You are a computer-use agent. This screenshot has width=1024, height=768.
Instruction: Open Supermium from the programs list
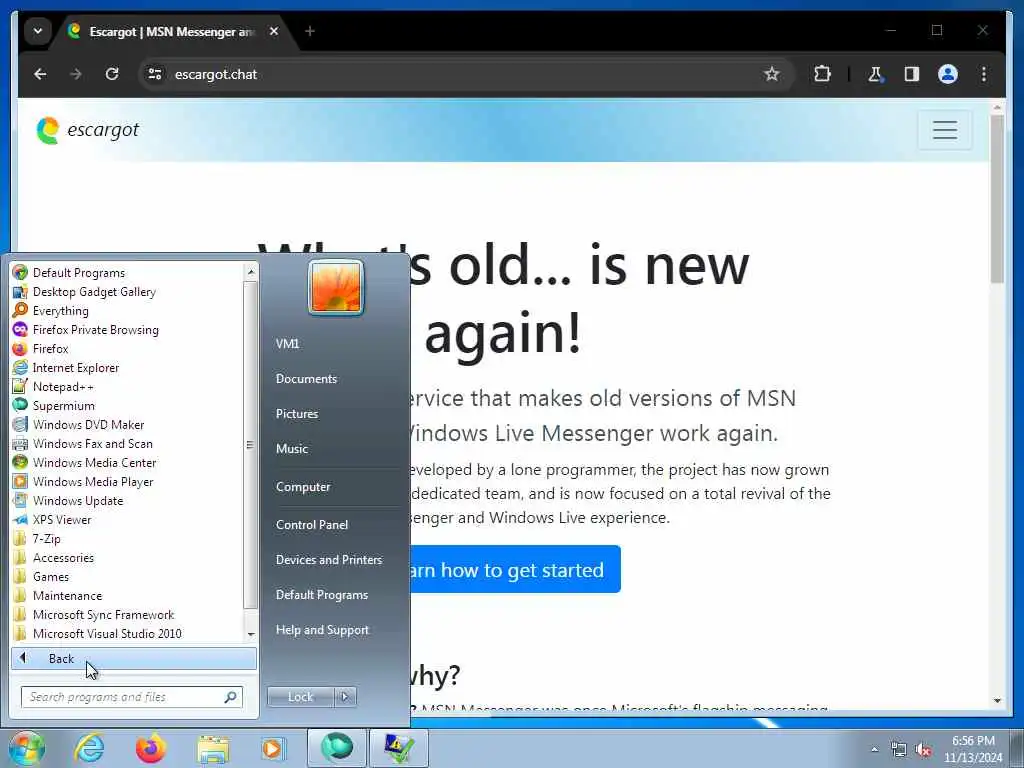(63, 406)
